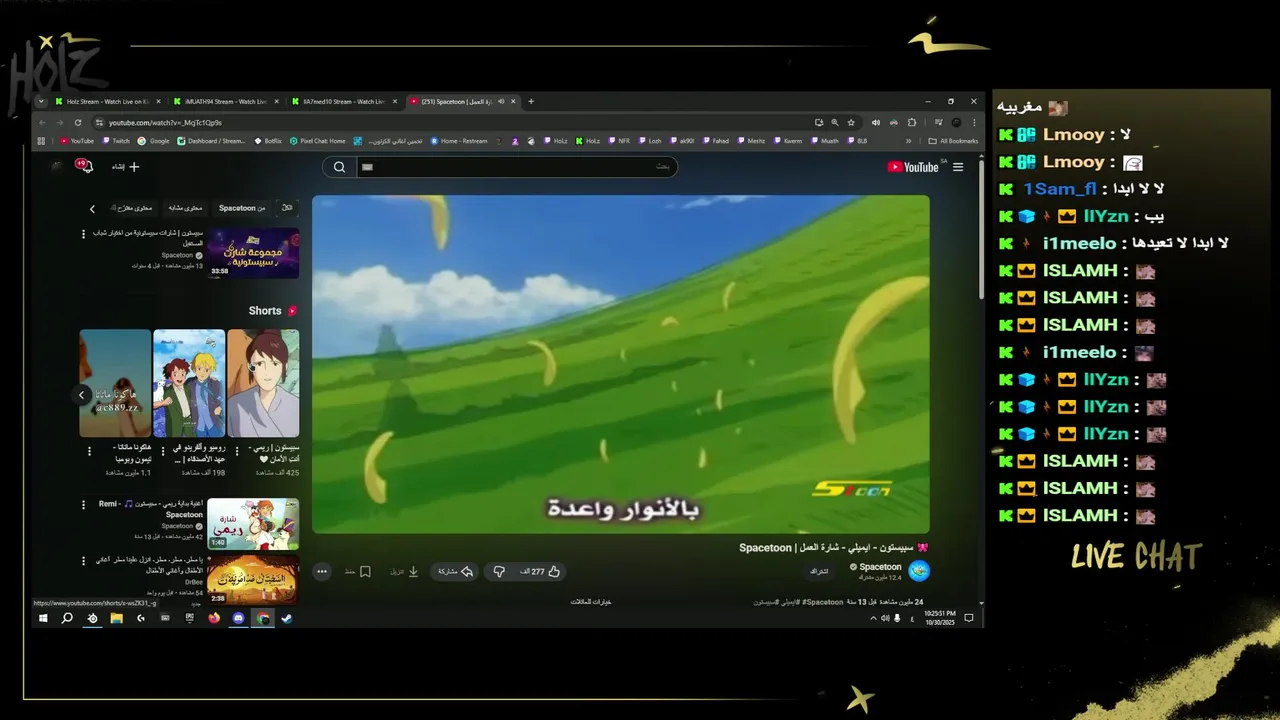This screenshot has height=720, width=1280.
Task: Open the YouTube hamburger guide menu
Action: [x=958, y=167]
